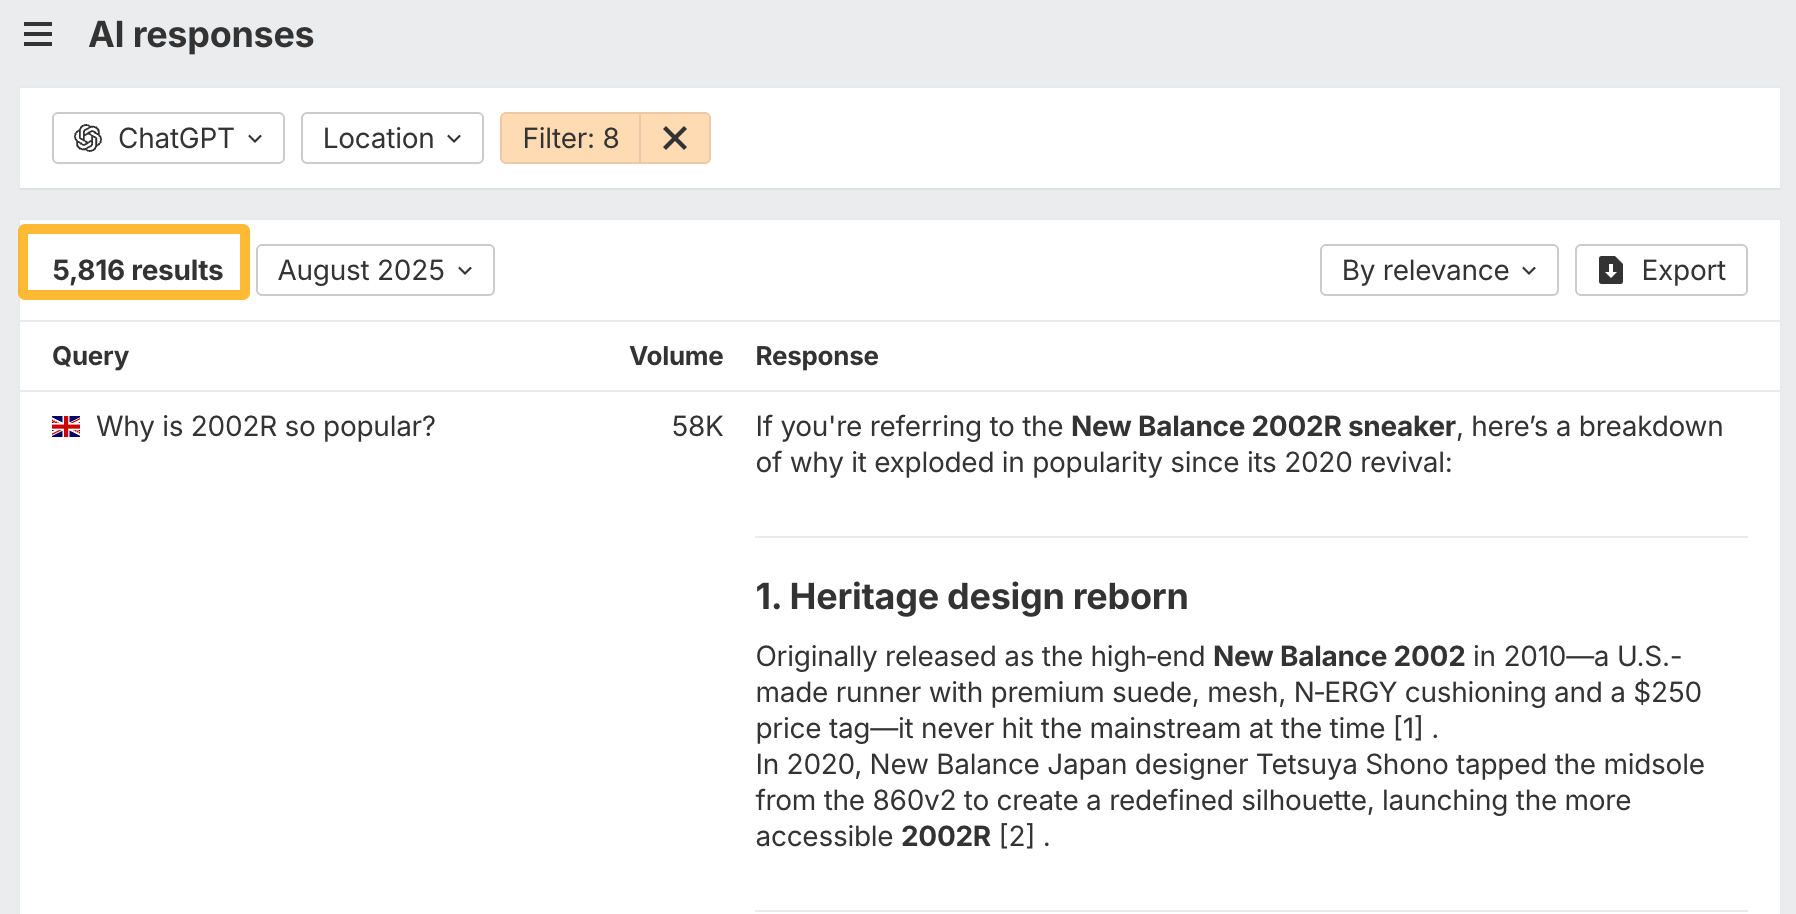The height and width of the screenshot is (914, 1796).
Task: Click the 5,816 results count
Action: coord(137,270)
